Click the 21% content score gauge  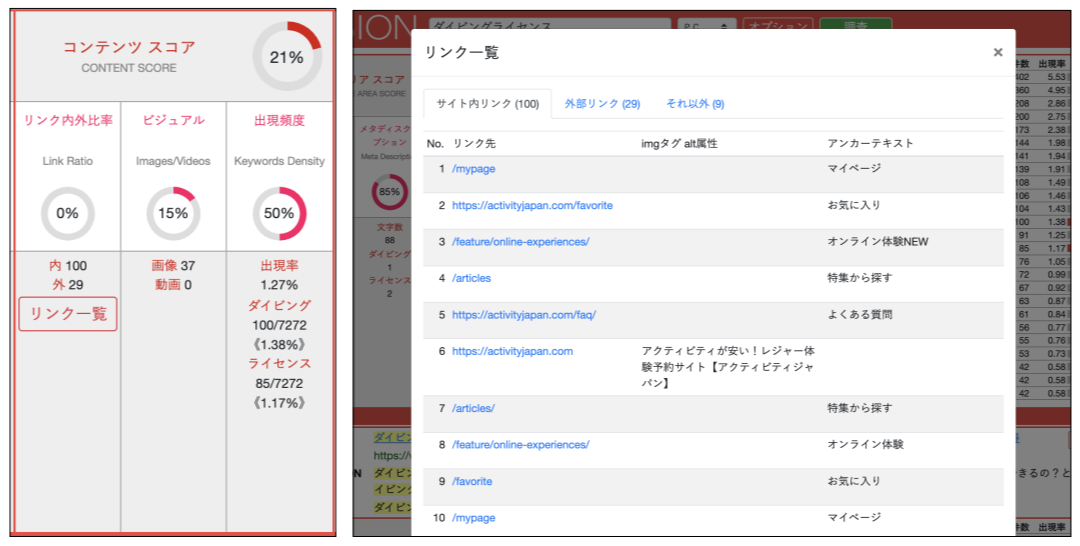tap(287, 57)
